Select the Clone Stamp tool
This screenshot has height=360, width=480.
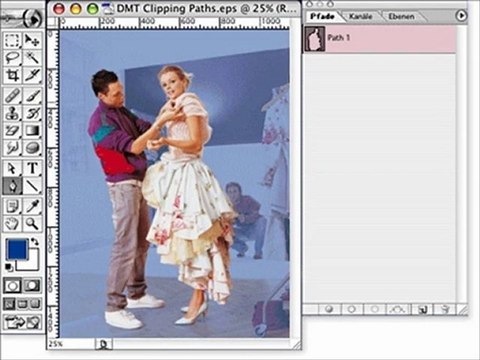(x=12, y=114)
